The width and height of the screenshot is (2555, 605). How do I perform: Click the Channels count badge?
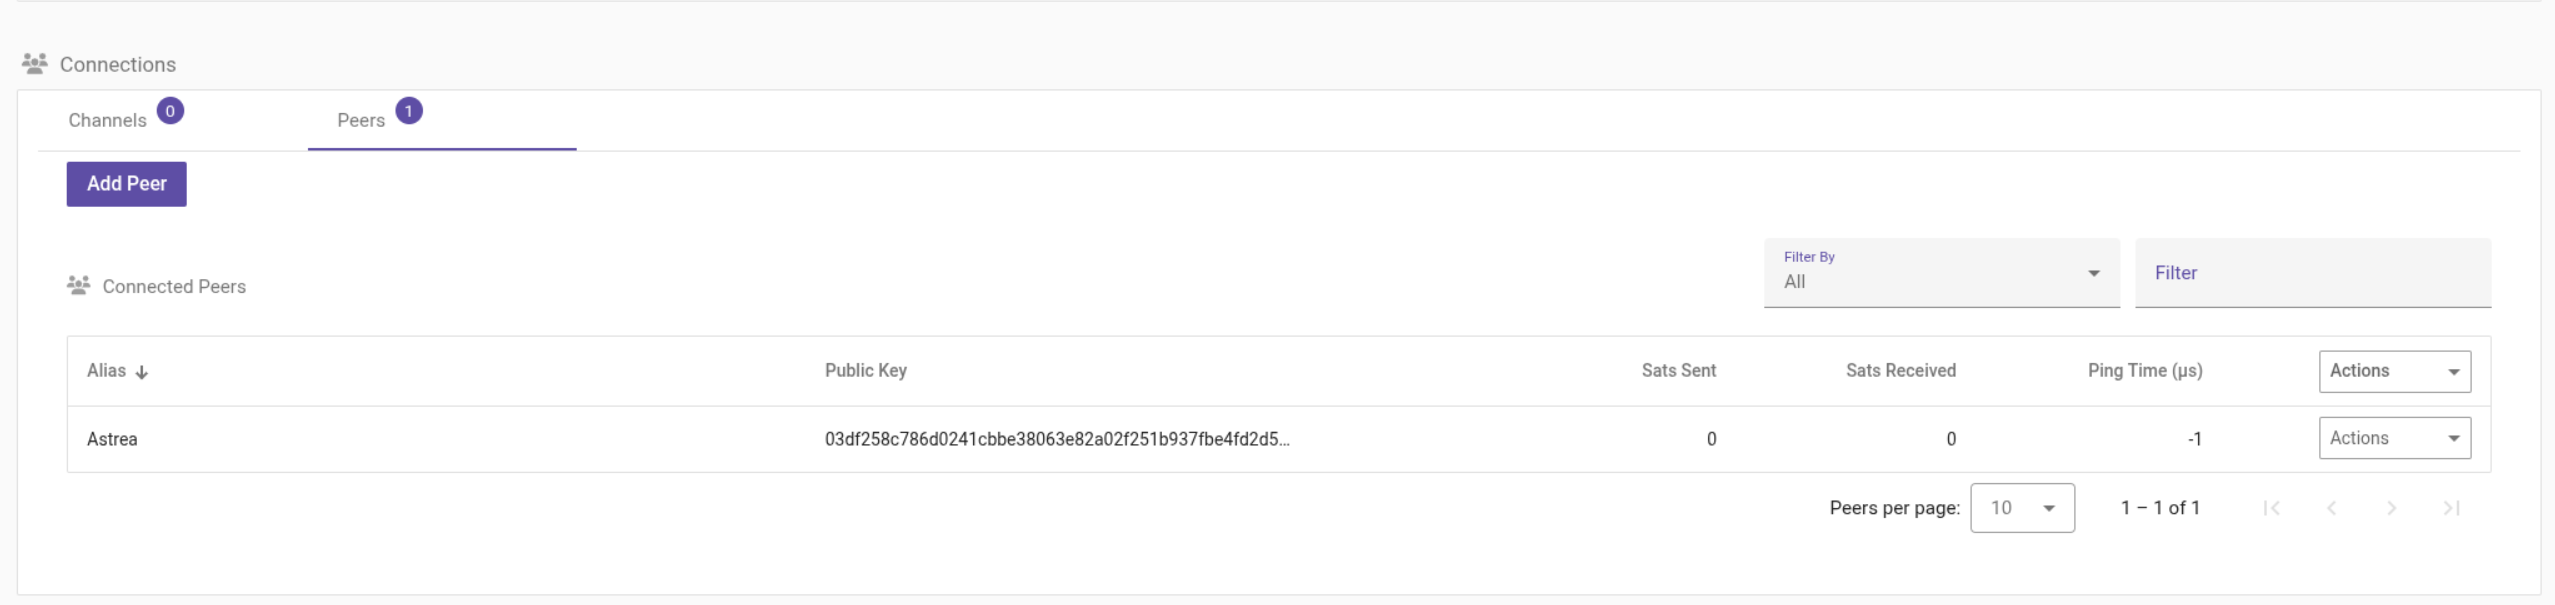pos(170,111)
